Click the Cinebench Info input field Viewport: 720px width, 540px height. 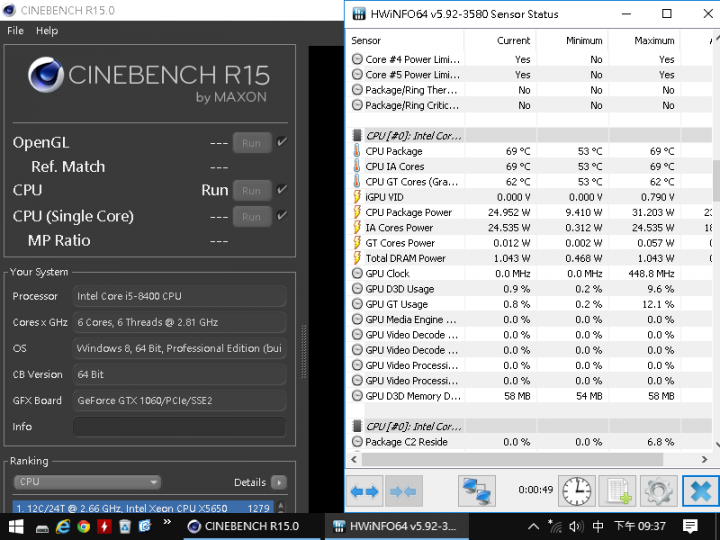180,427
